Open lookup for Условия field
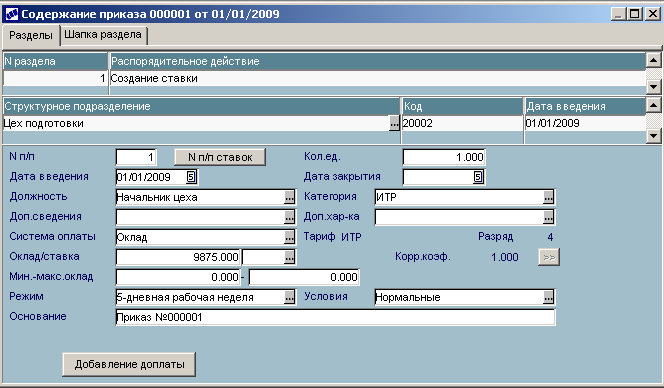Screen dimensions: 664x388 coord(548,297)
